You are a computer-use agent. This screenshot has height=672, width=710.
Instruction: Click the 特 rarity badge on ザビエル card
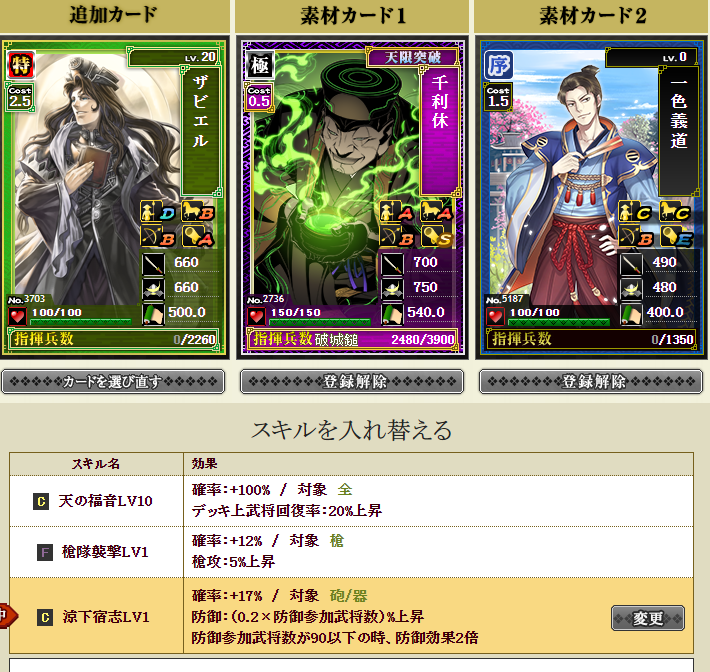tap(21, 65)
